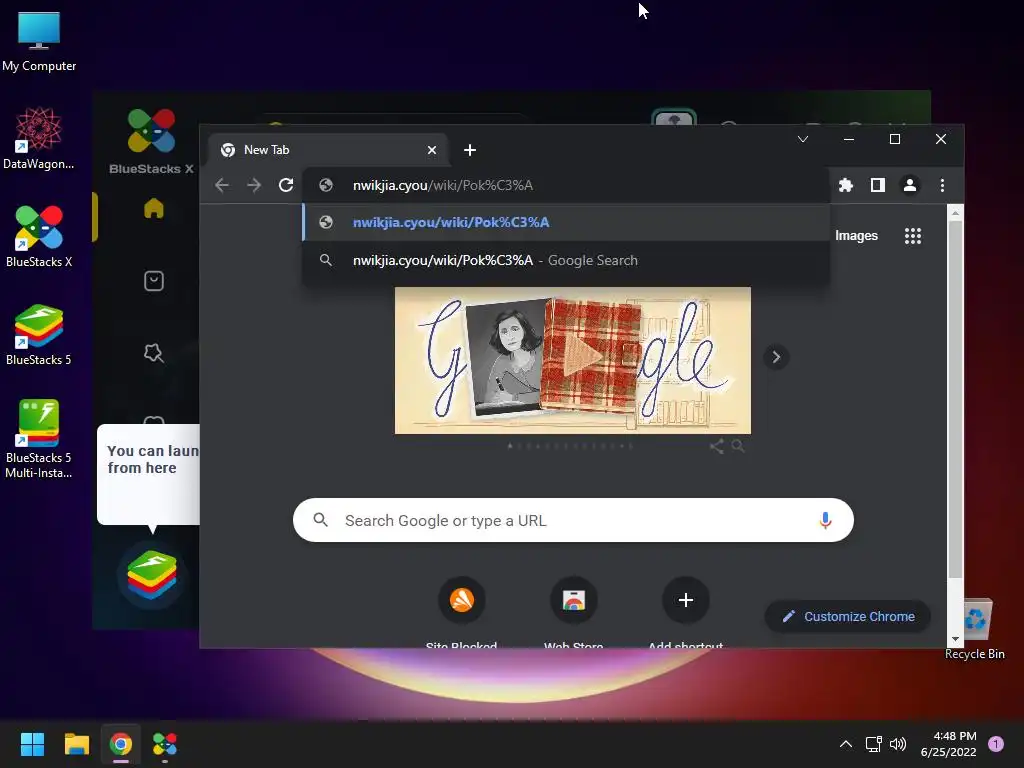
Task: Open the Google apps grid
Action: coord(913,236)
